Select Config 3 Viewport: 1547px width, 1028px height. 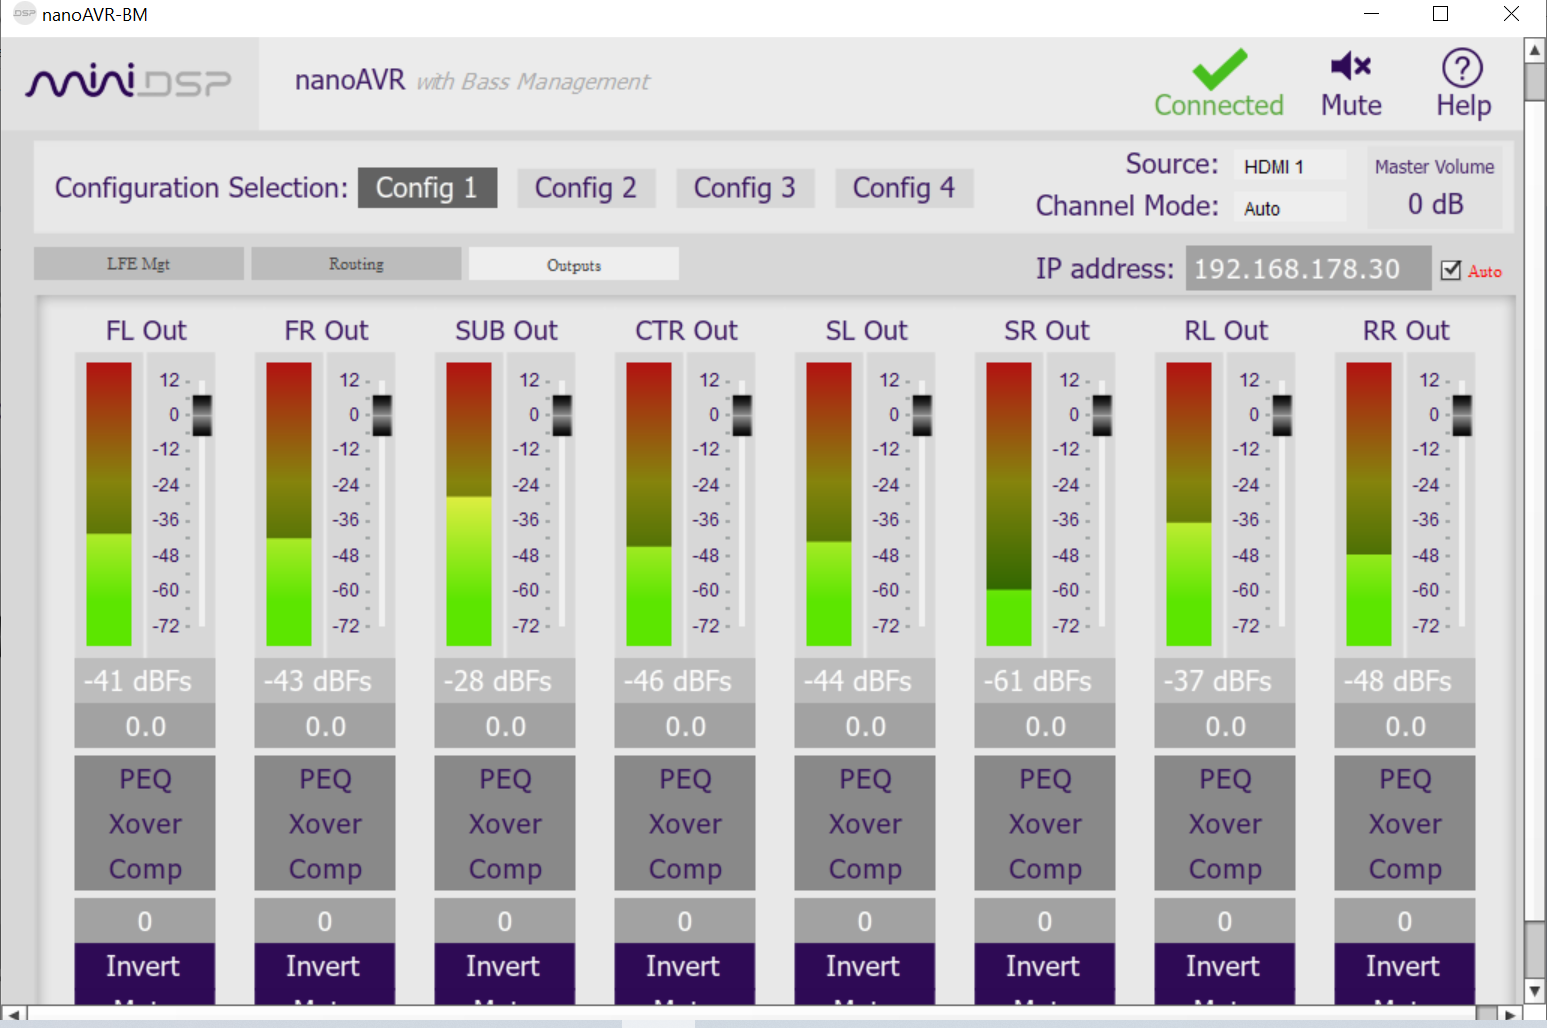coord(745,188)
